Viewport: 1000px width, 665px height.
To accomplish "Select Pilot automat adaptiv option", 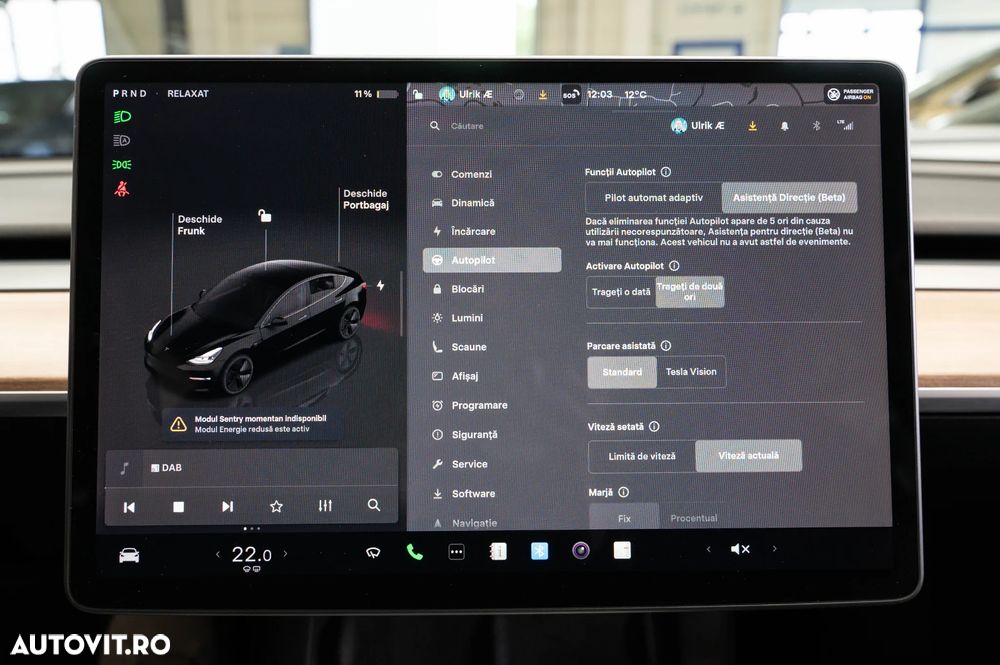I will [x=654, y=198].
